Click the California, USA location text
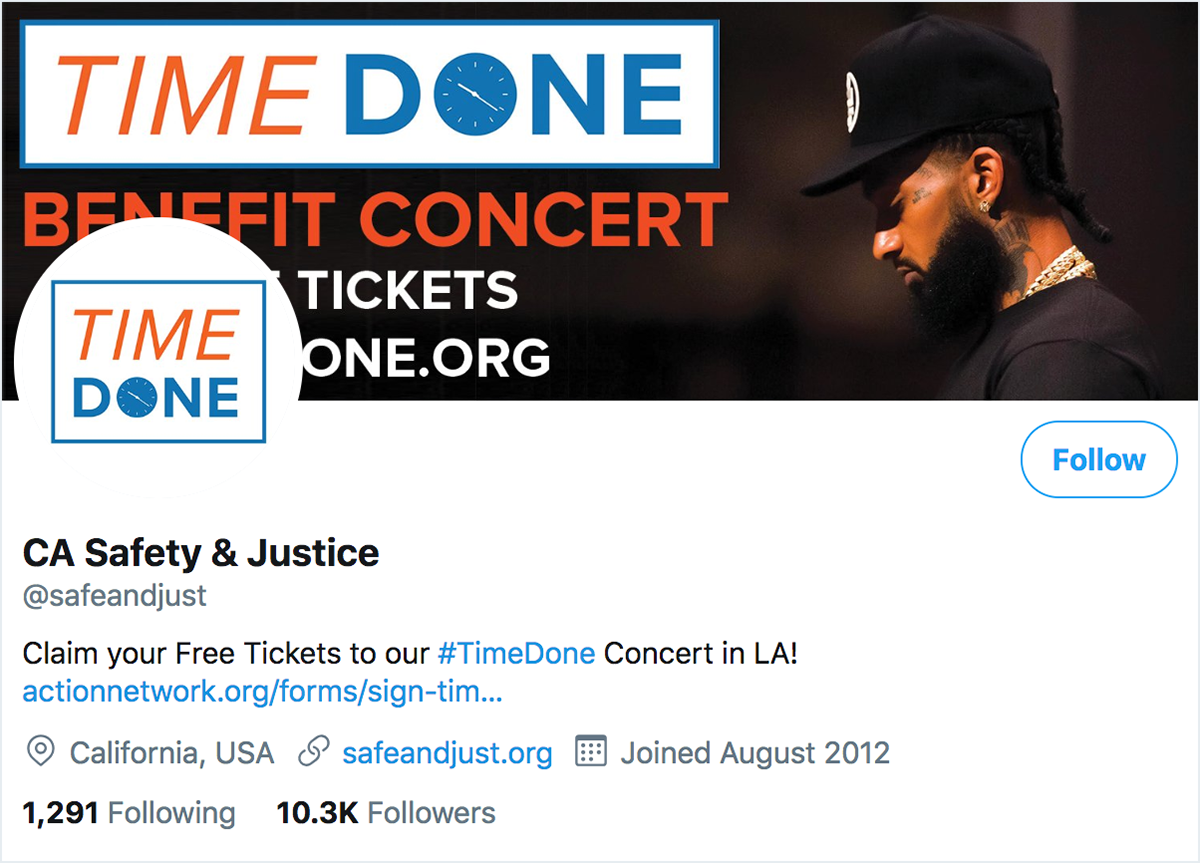This screenshot has height=863, width=1200. point(172,752)
